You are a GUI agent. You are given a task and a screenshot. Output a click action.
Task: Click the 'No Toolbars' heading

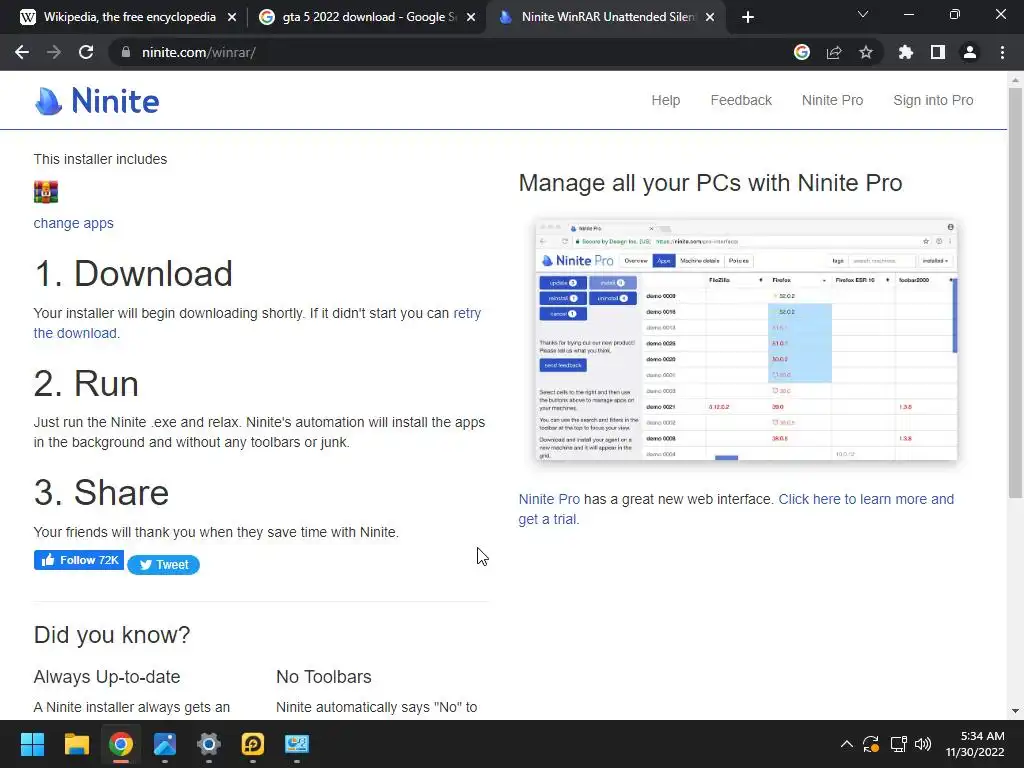(x=324, y=677)
